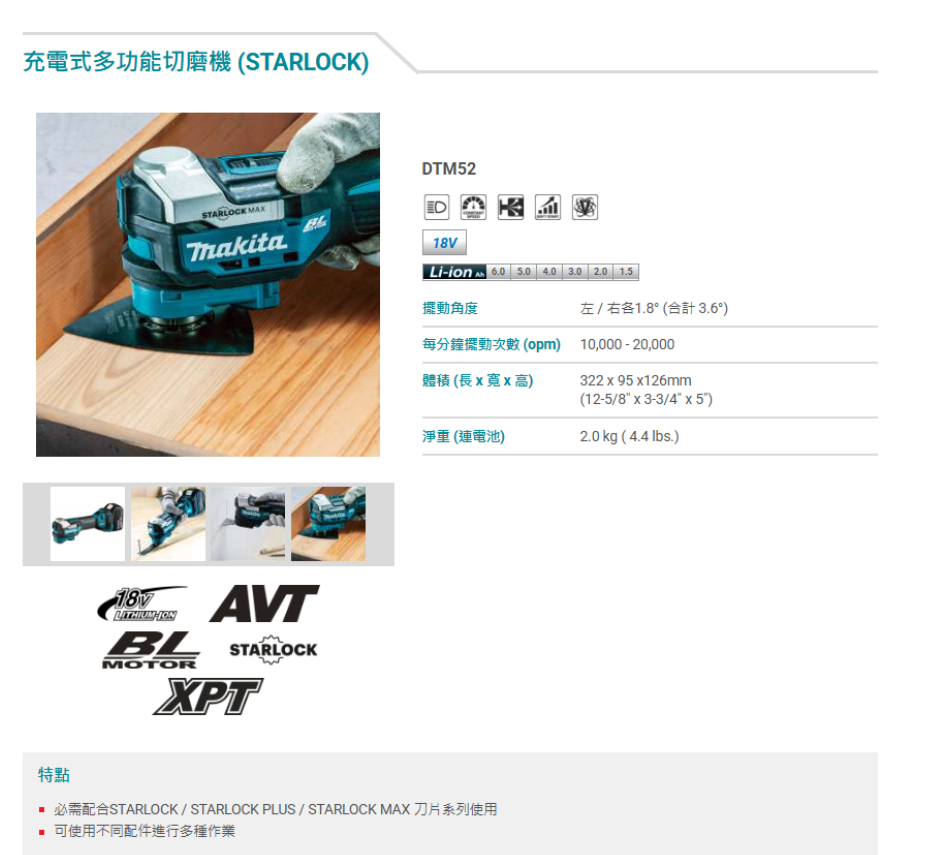Viewport: 943px width, 855px height.
Task: Select third thumbnail of wall cutting
Action: (x=248, y=524)
